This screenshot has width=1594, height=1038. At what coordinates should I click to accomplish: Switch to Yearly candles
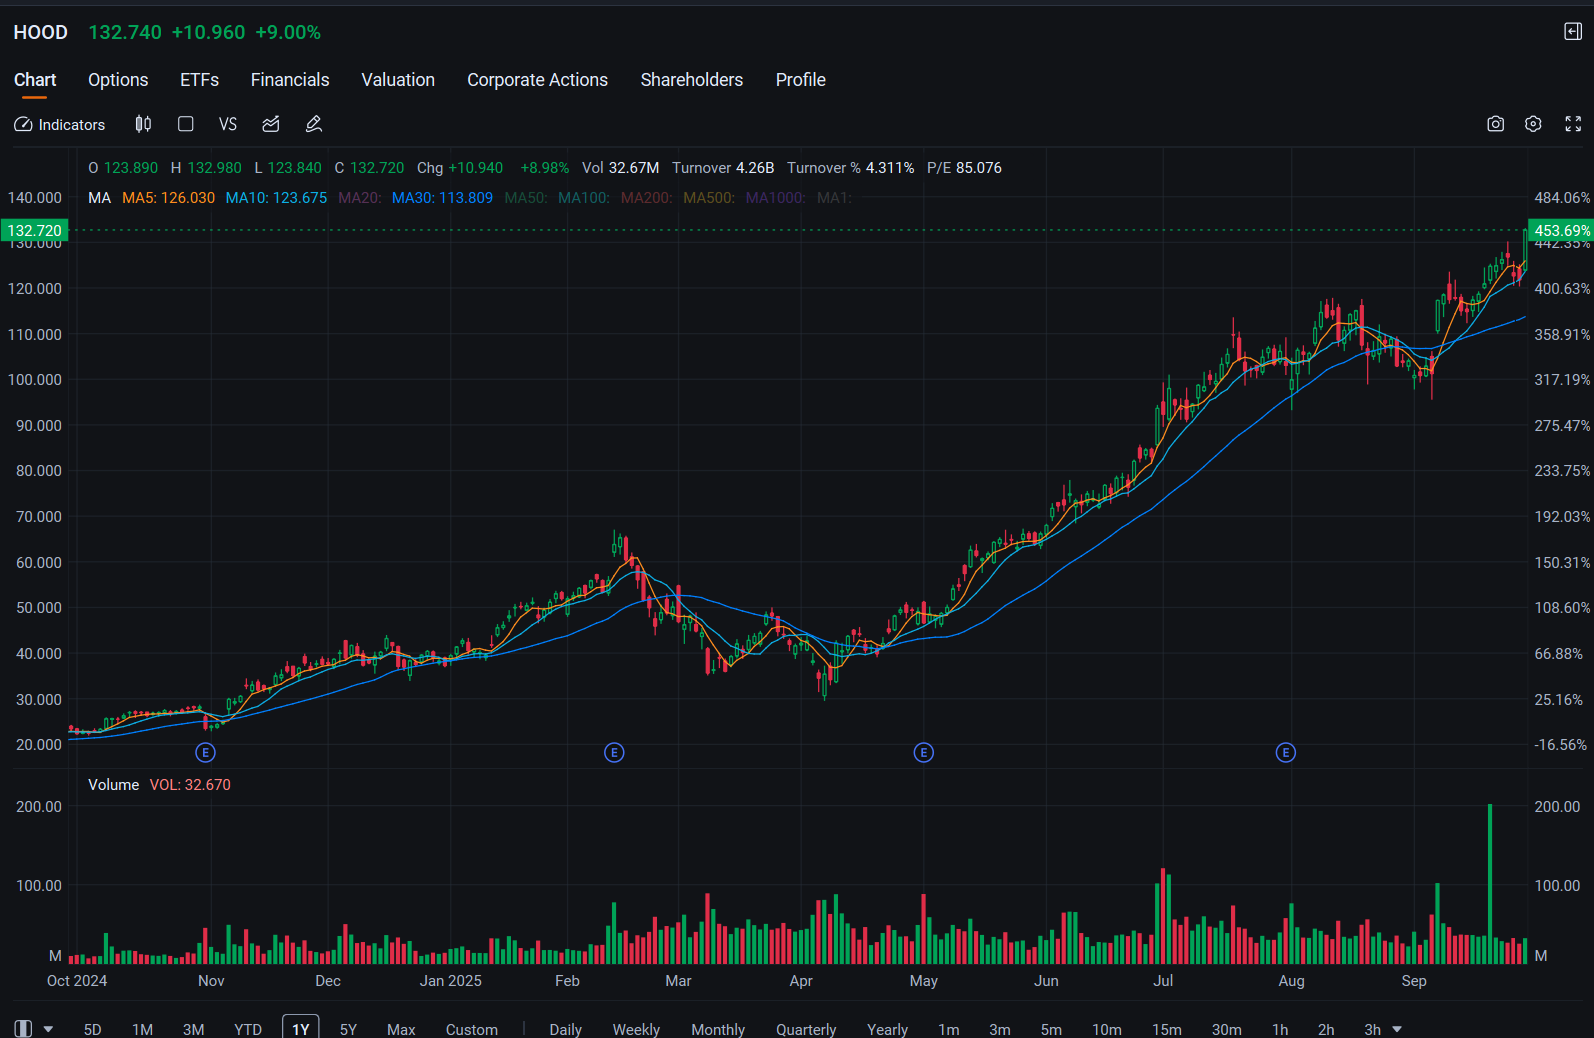[887, 1029]
